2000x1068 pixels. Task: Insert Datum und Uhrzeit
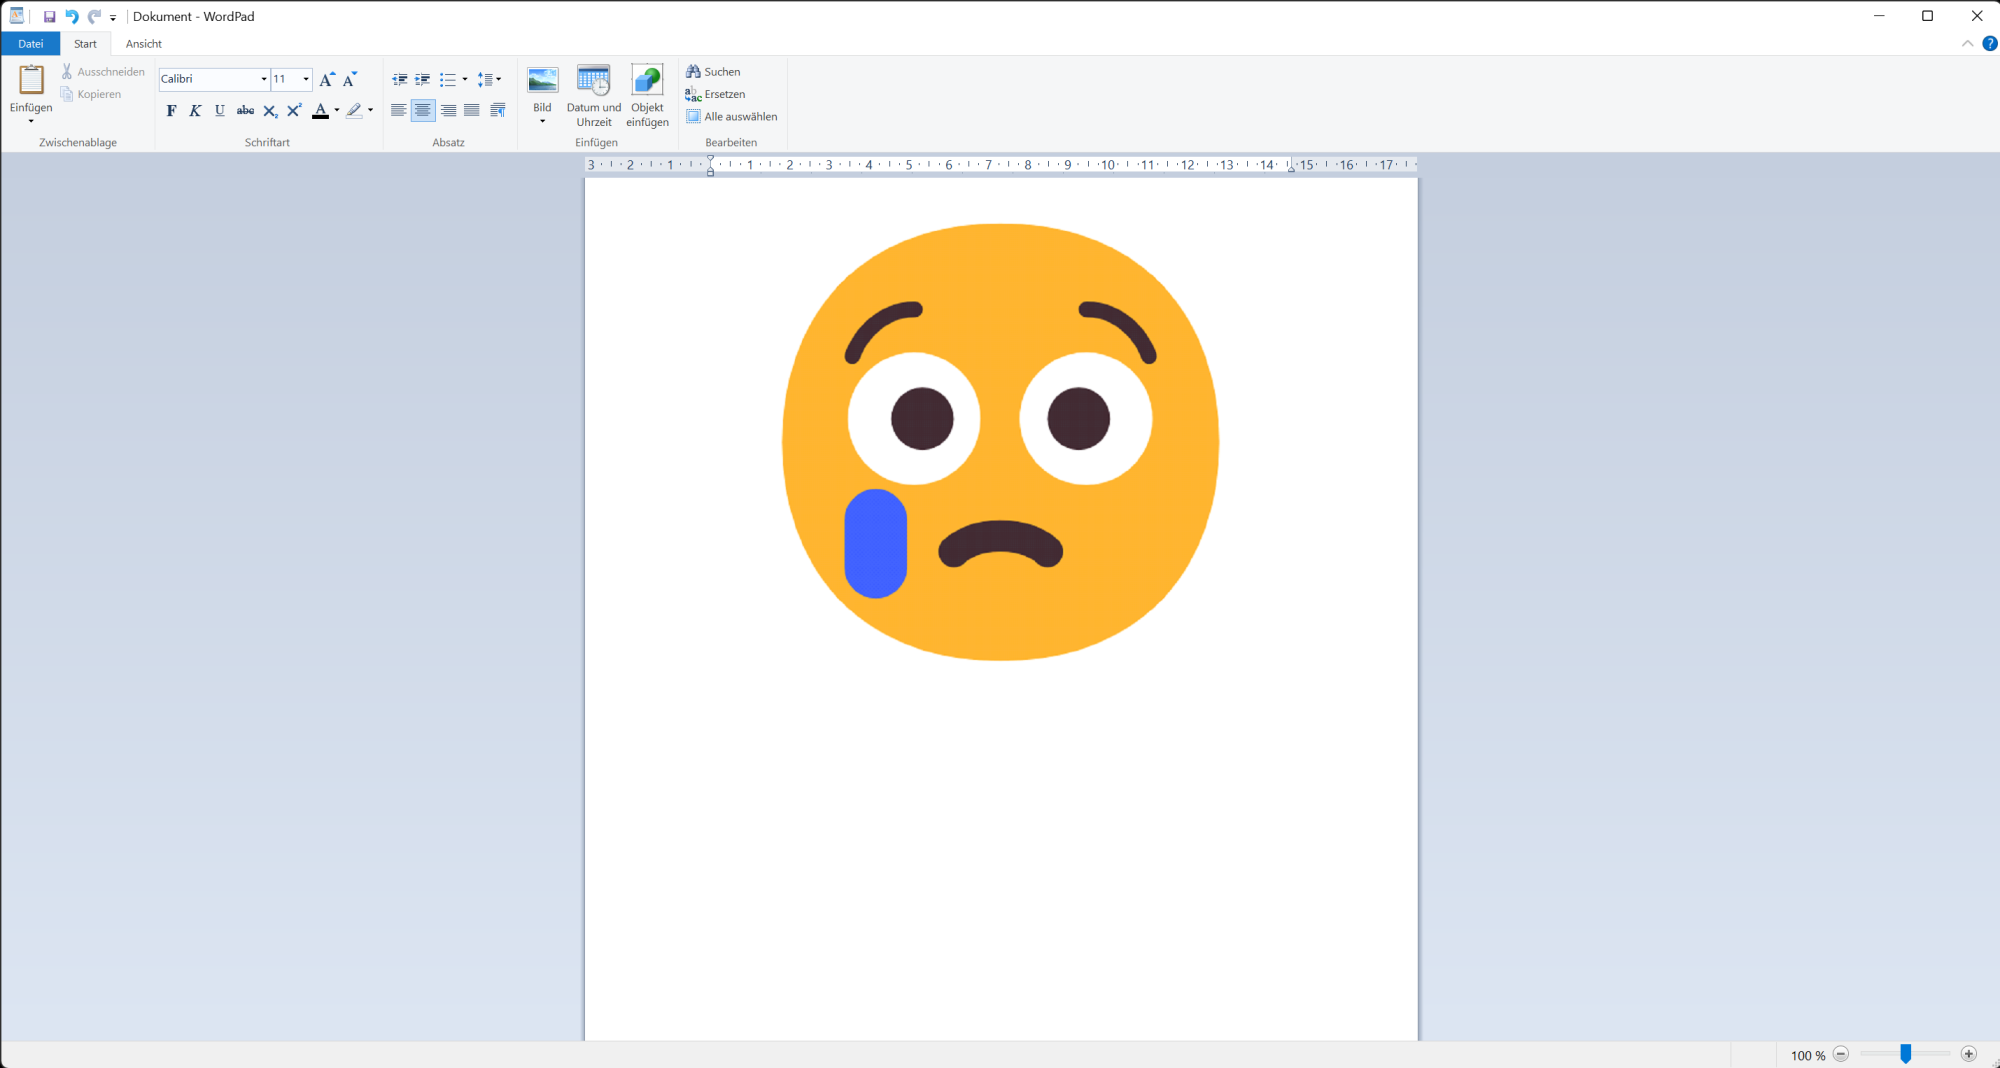click(x=593, y=95)
